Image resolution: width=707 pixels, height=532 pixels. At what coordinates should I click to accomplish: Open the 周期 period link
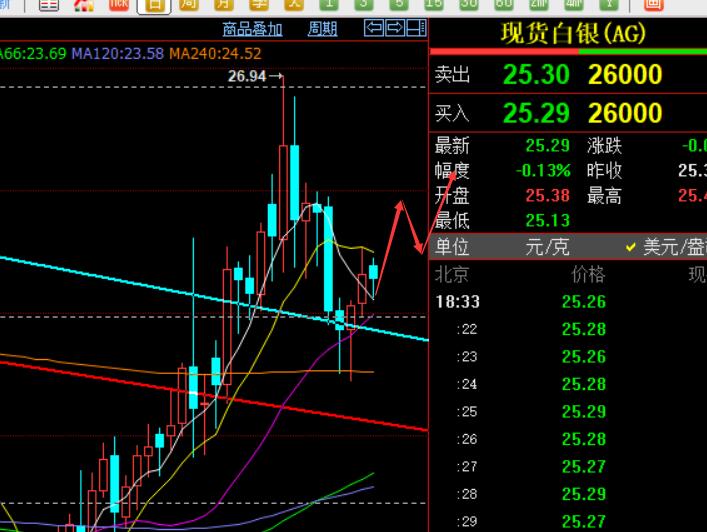(322, 29)
